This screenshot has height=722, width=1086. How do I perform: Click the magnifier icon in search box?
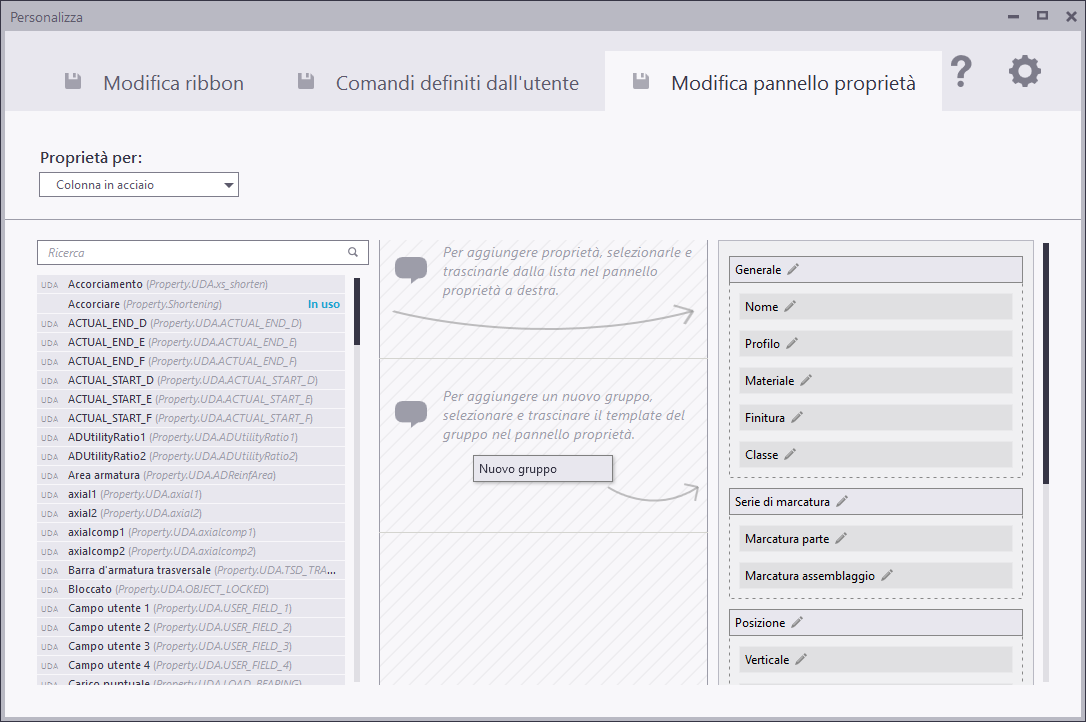[x=353, y=252]
